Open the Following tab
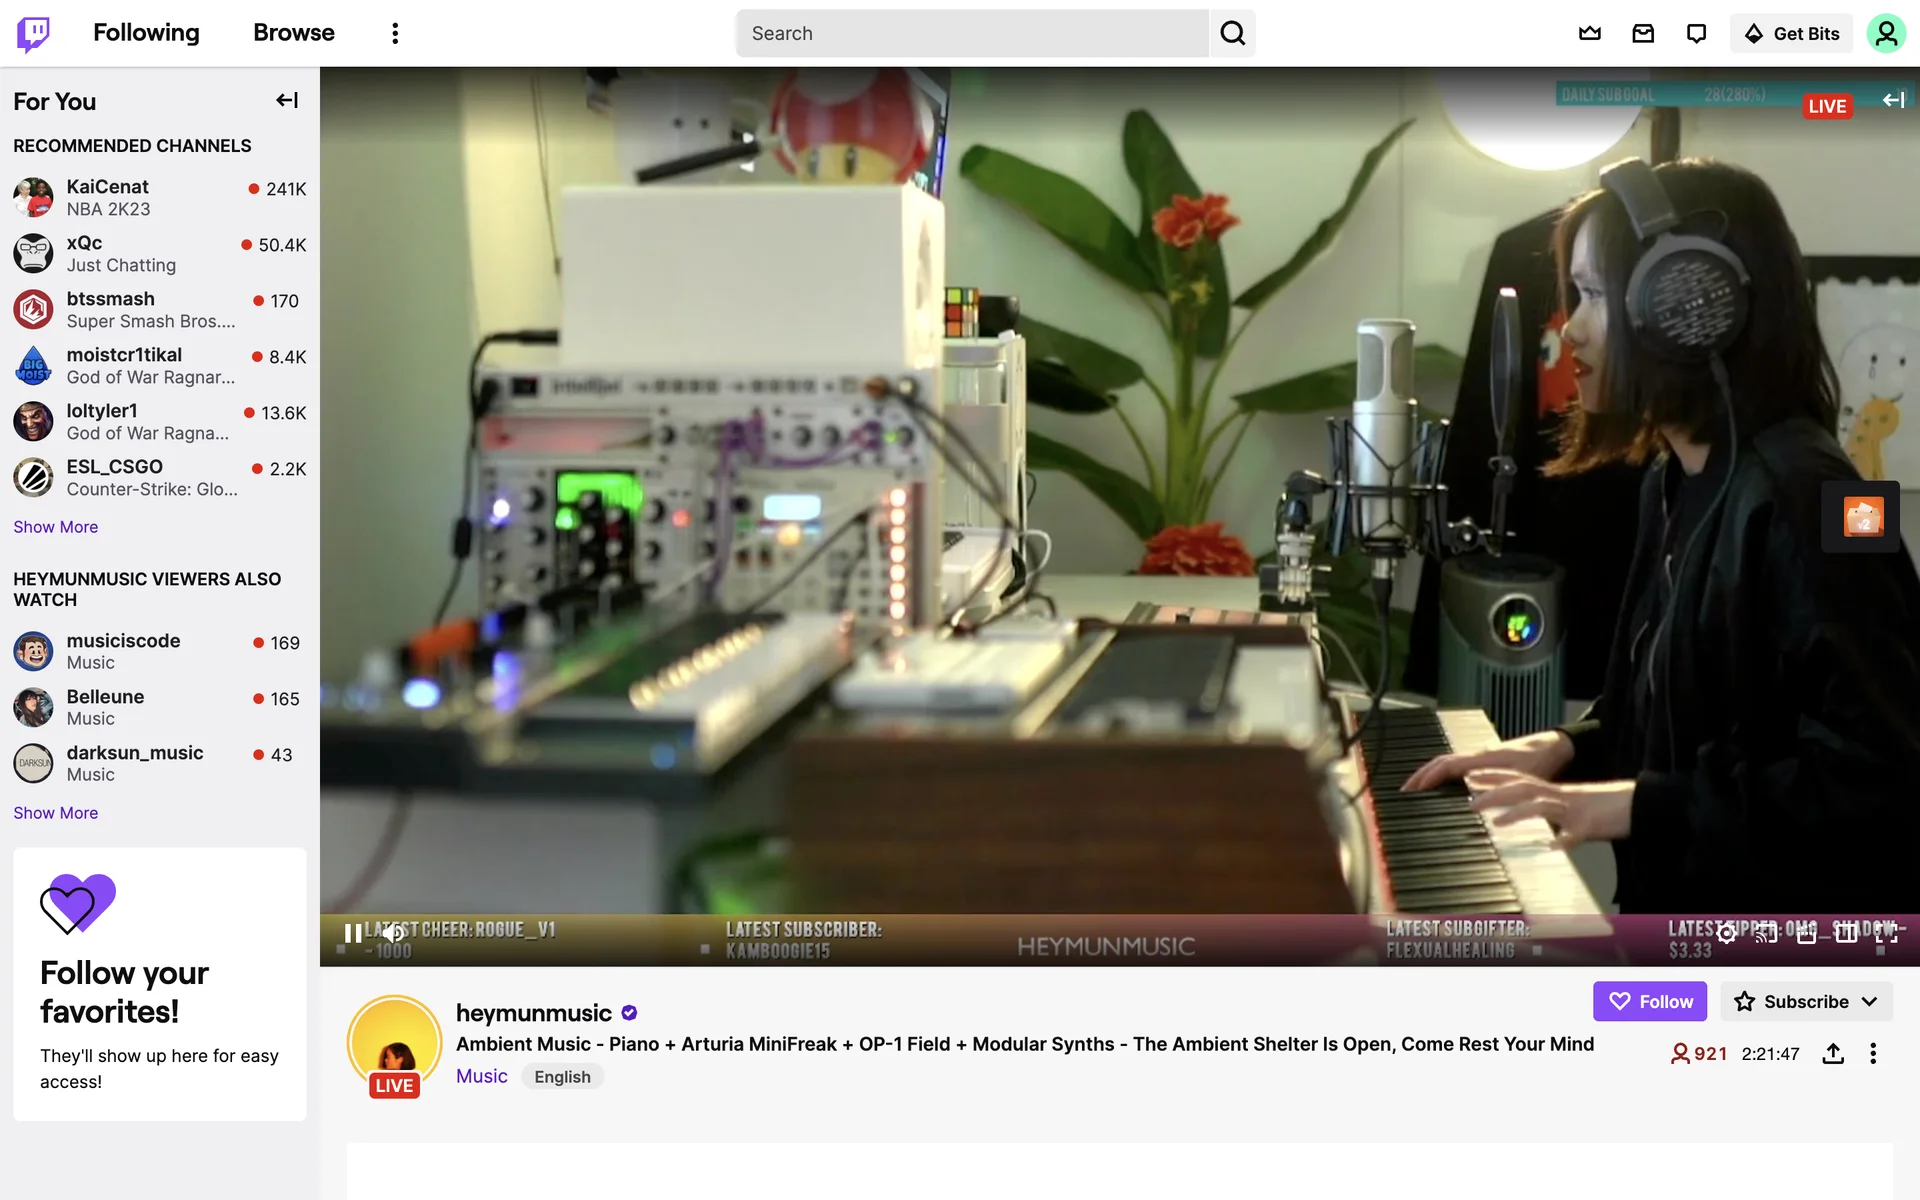 [146, 33]
